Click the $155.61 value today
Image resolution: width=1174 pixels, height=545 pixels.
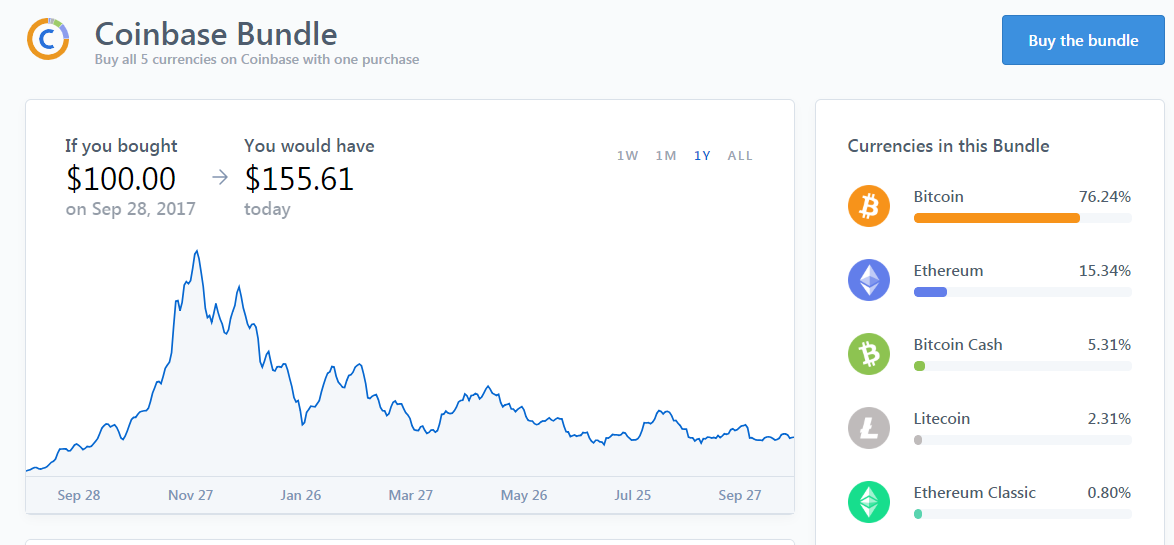299,179
